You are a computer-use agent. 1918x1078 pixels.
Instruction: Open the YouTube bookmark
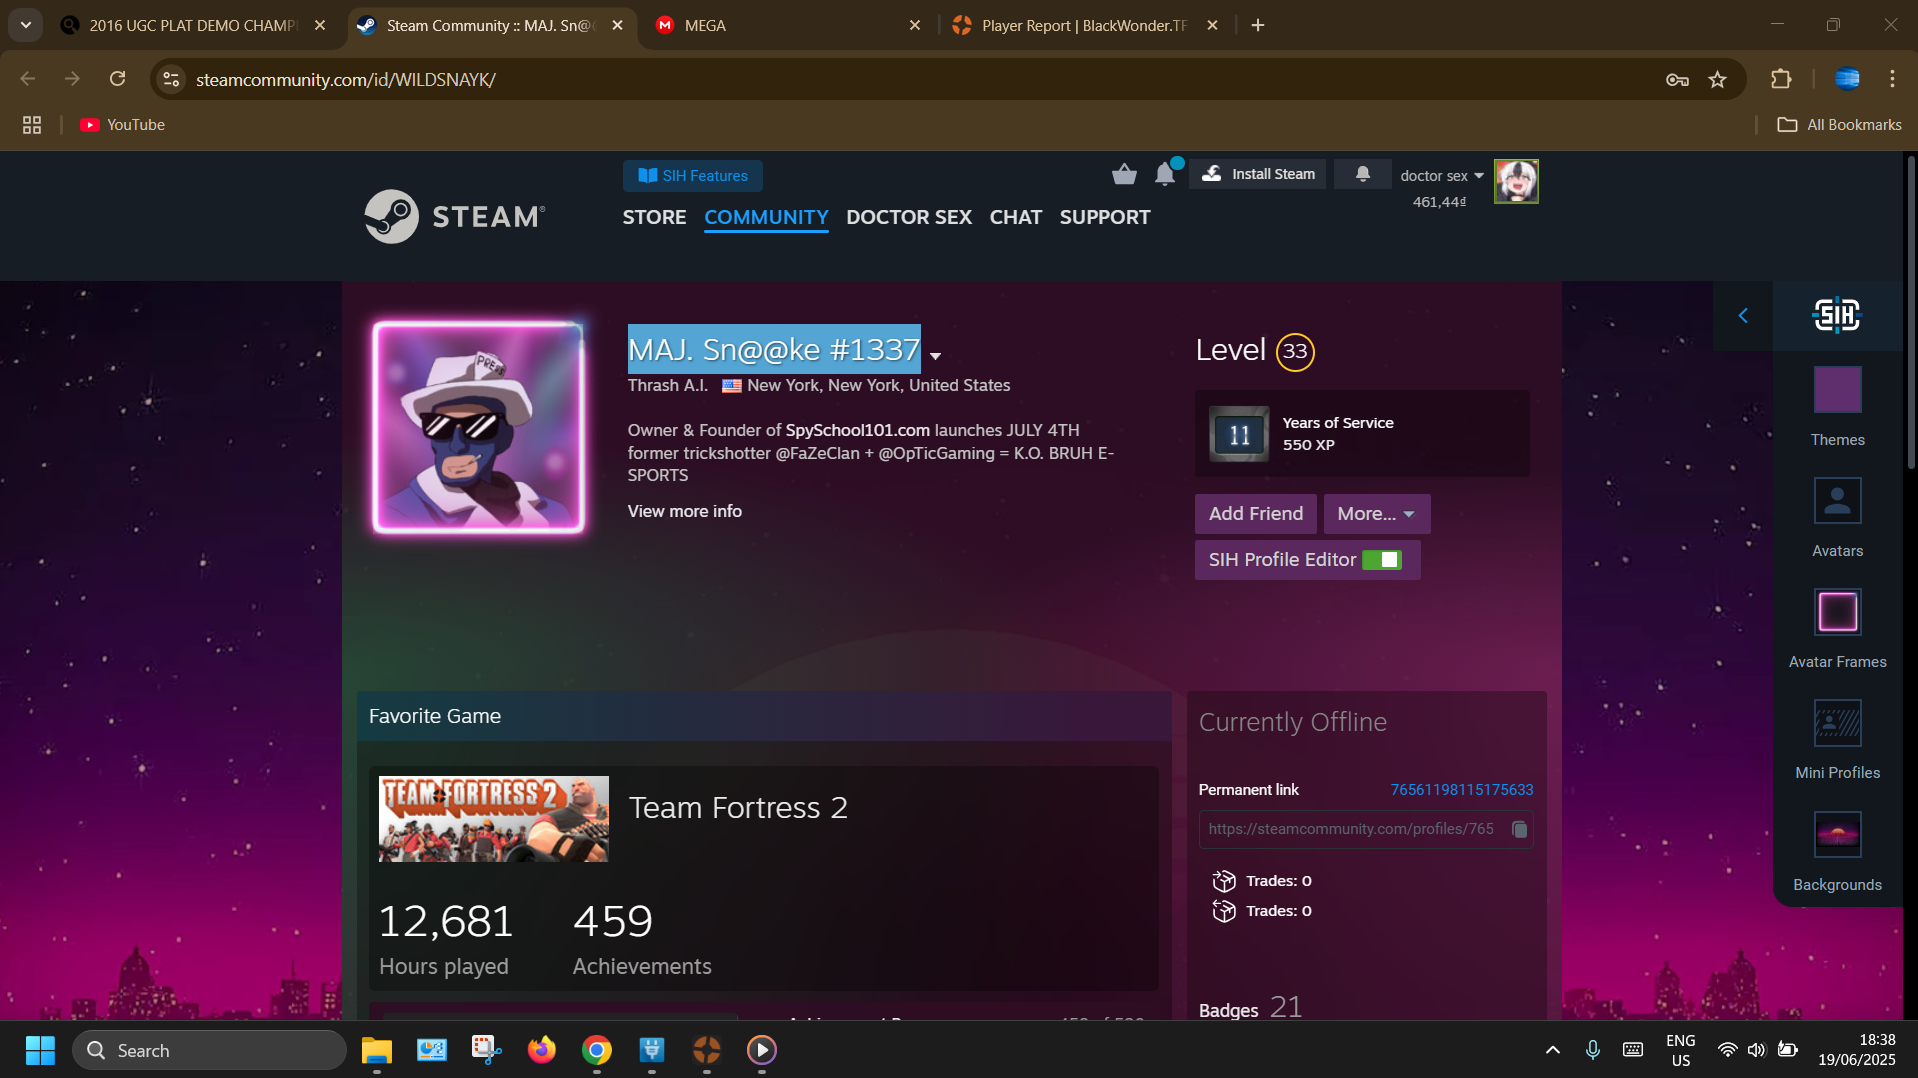(122, 125)
